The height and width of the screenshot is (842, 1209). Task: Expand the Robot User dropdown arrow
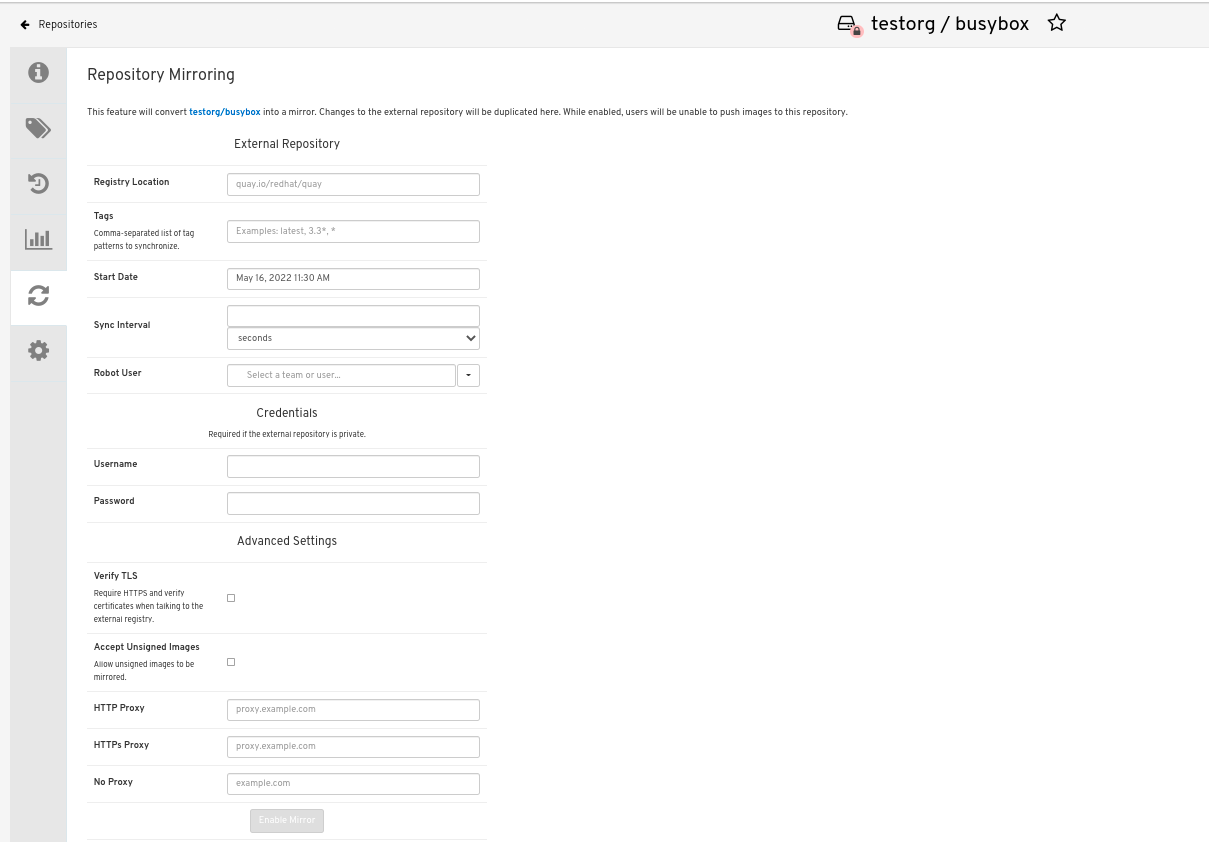(468, 375)
